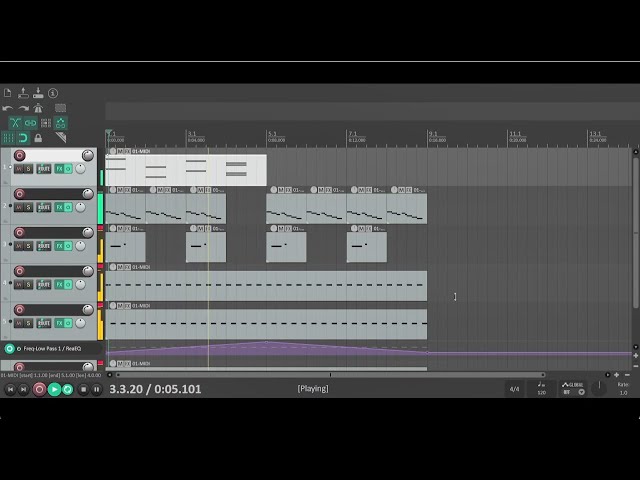Bypass FX on track 5
Image resolution: width=640 pixels, height=480 pixels.
point(68,323)
